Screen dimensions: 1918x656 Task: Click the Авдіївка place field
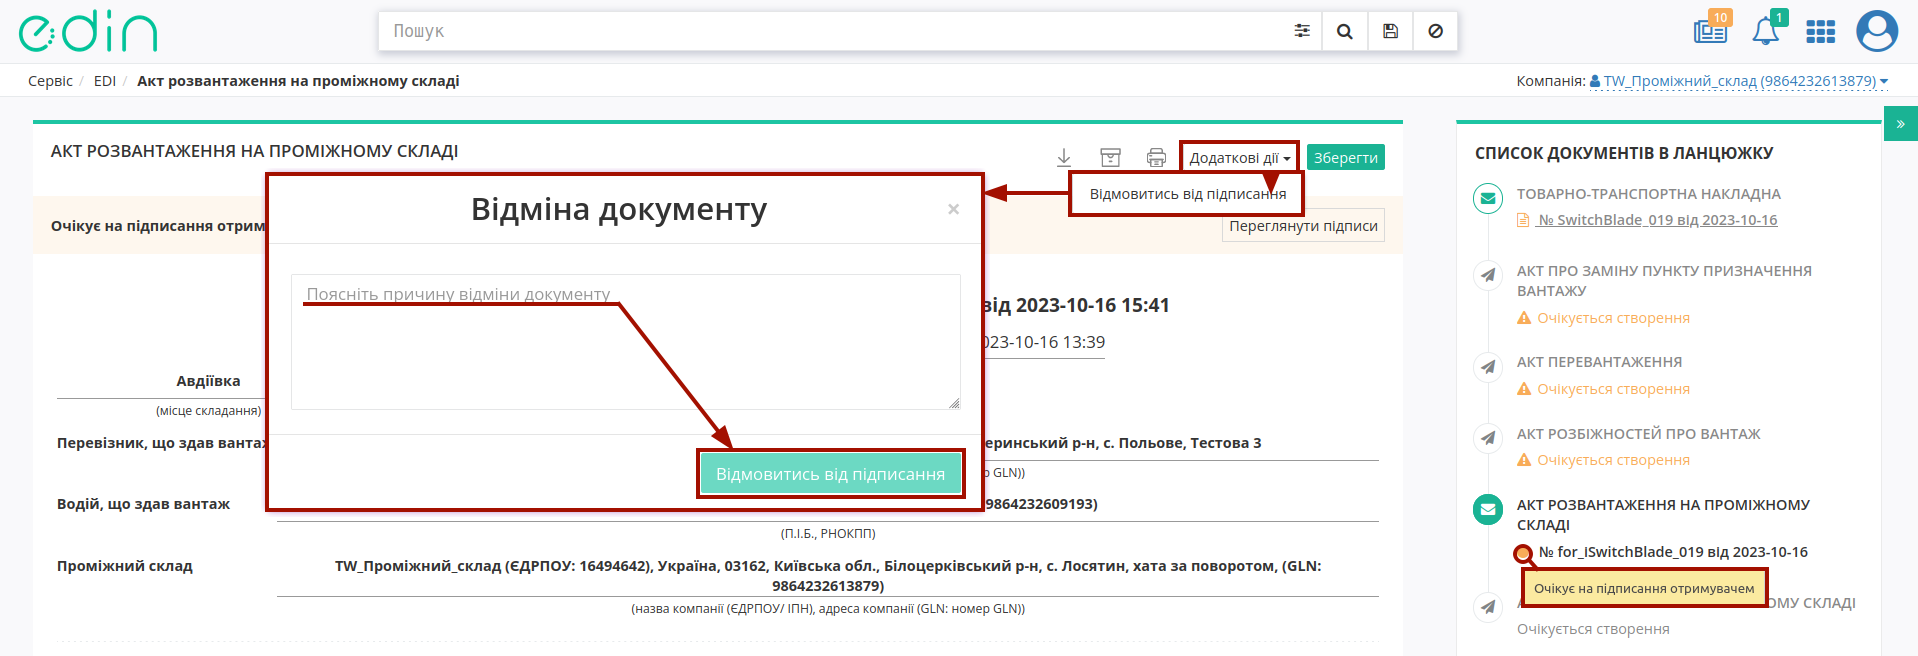[208, 381]
